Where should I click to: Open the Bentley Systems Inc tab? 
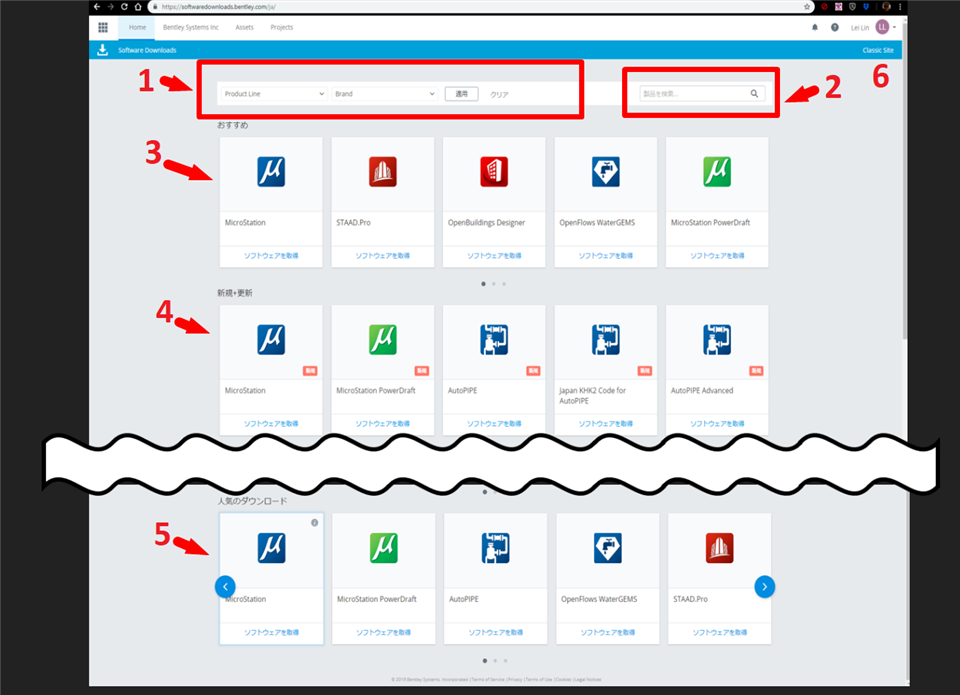tap(190, 28)
